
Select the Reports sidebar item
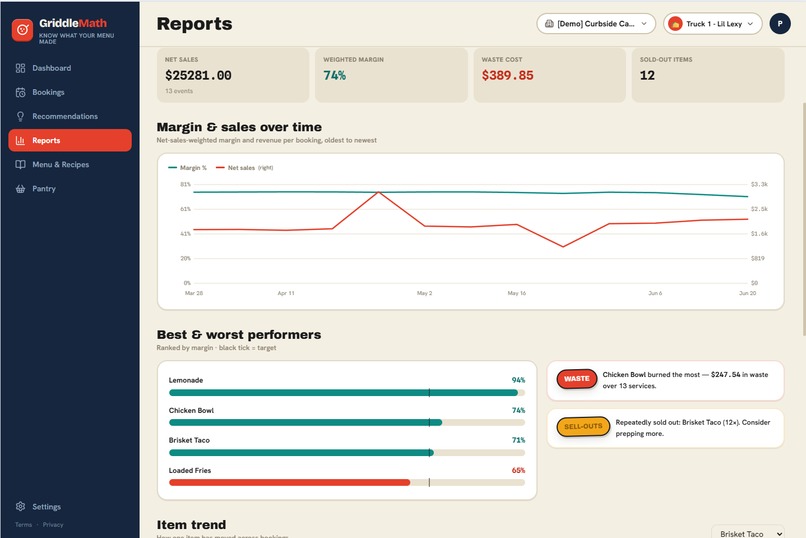[x=70, y=140]
